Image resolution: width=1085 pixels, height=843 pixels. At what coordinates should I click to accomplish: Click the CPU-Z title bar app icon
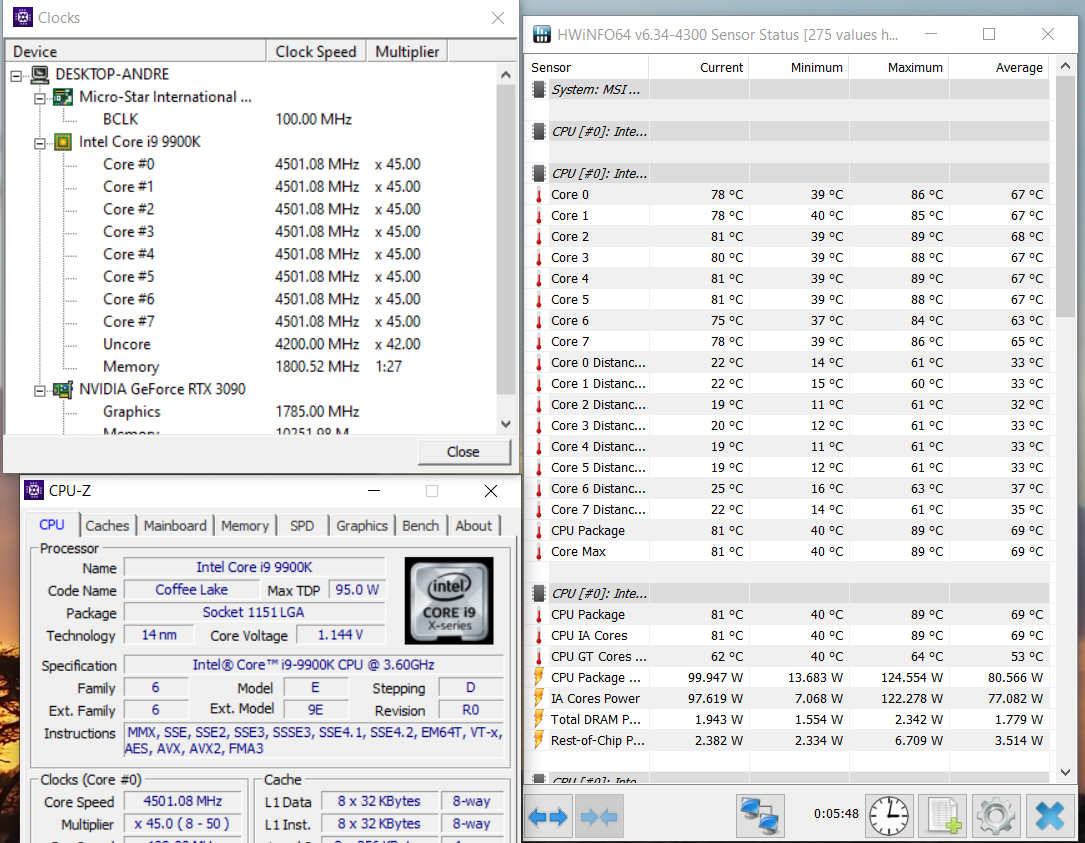click(x=34, y=490)
